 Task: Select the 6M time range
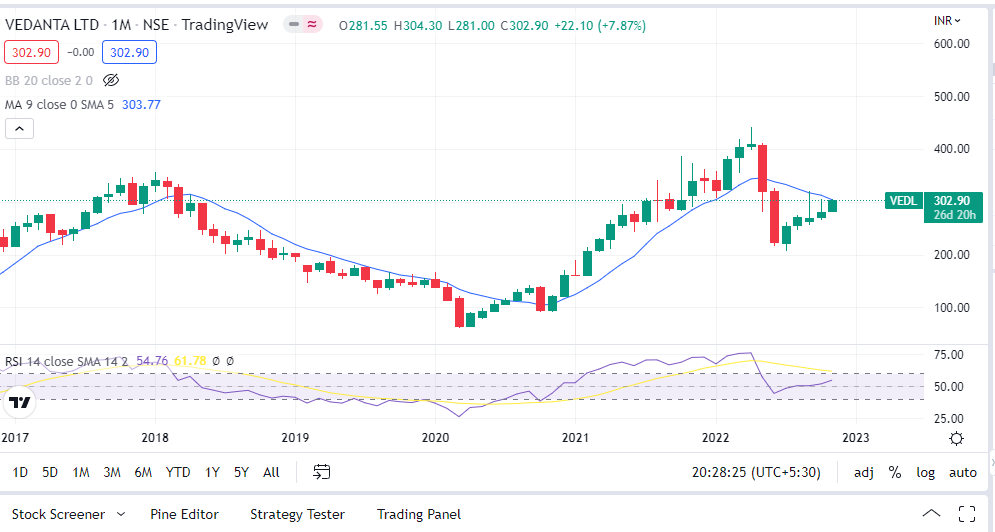[x=143, y=472]
